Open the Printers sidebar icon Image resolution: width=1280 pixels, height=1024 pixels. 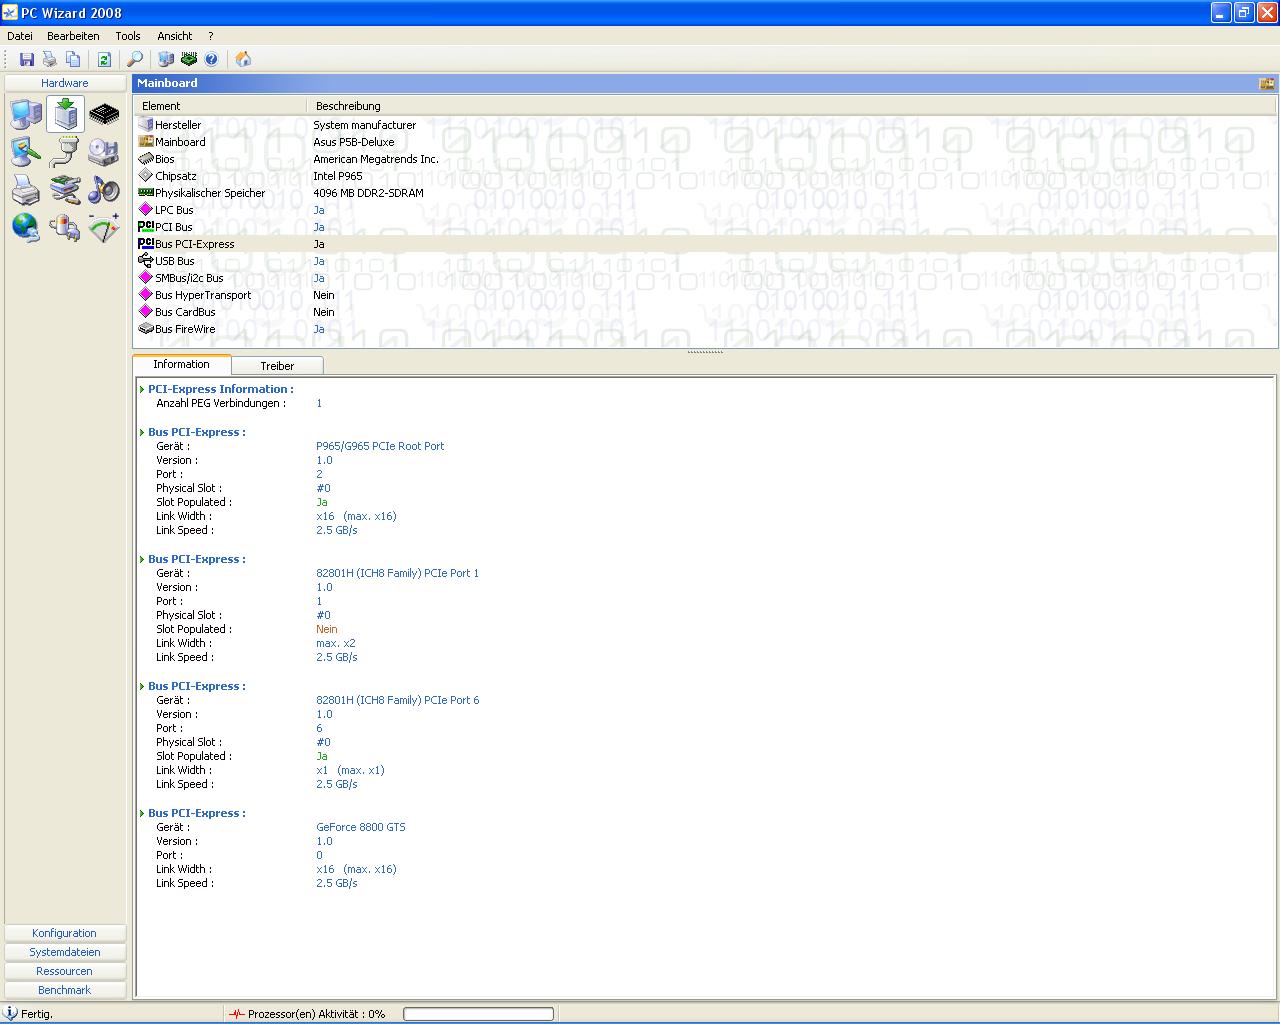point(26,189)
